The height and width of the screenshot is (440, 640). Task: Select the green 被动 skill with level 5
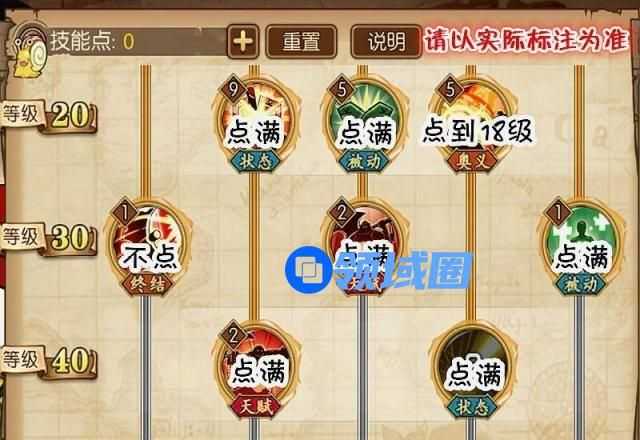click(363, 122)
